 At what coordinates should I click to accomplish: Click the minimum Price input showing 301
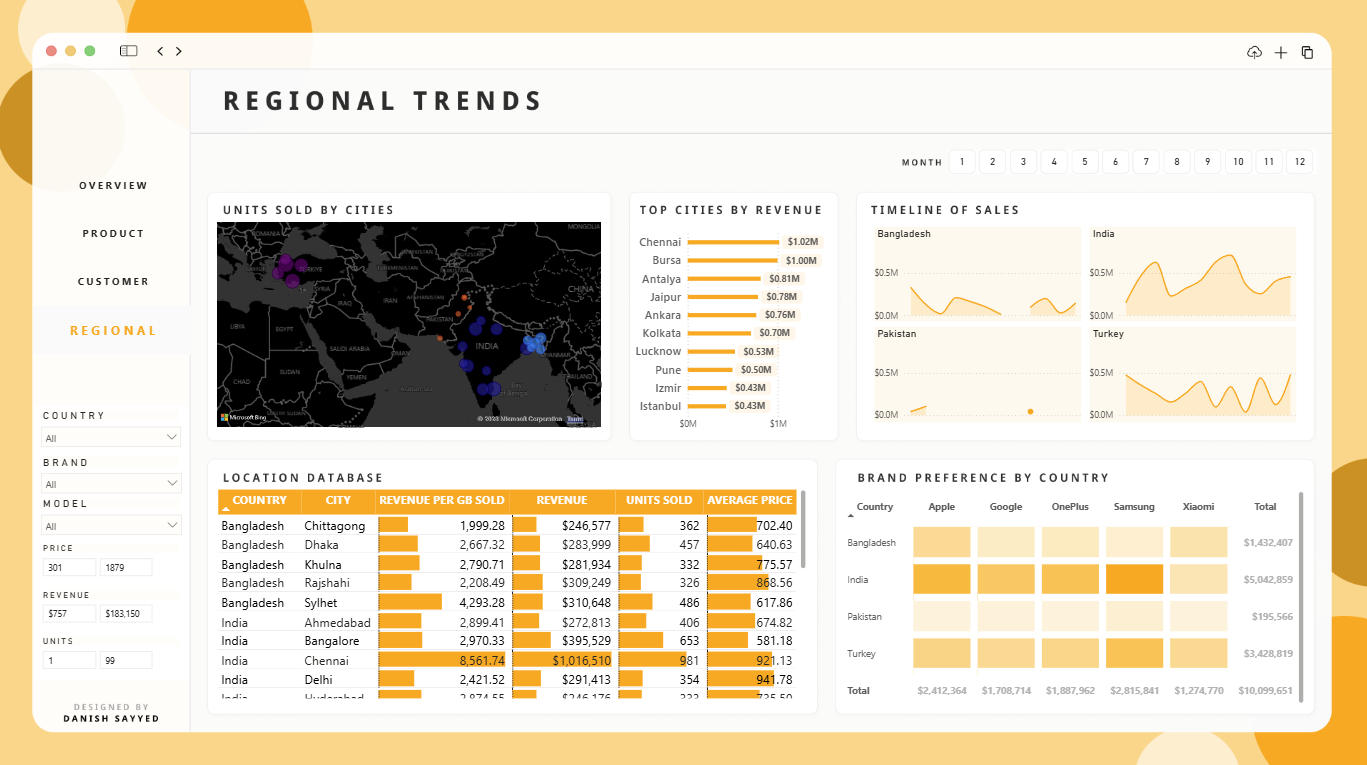click(x=69, y=568)
